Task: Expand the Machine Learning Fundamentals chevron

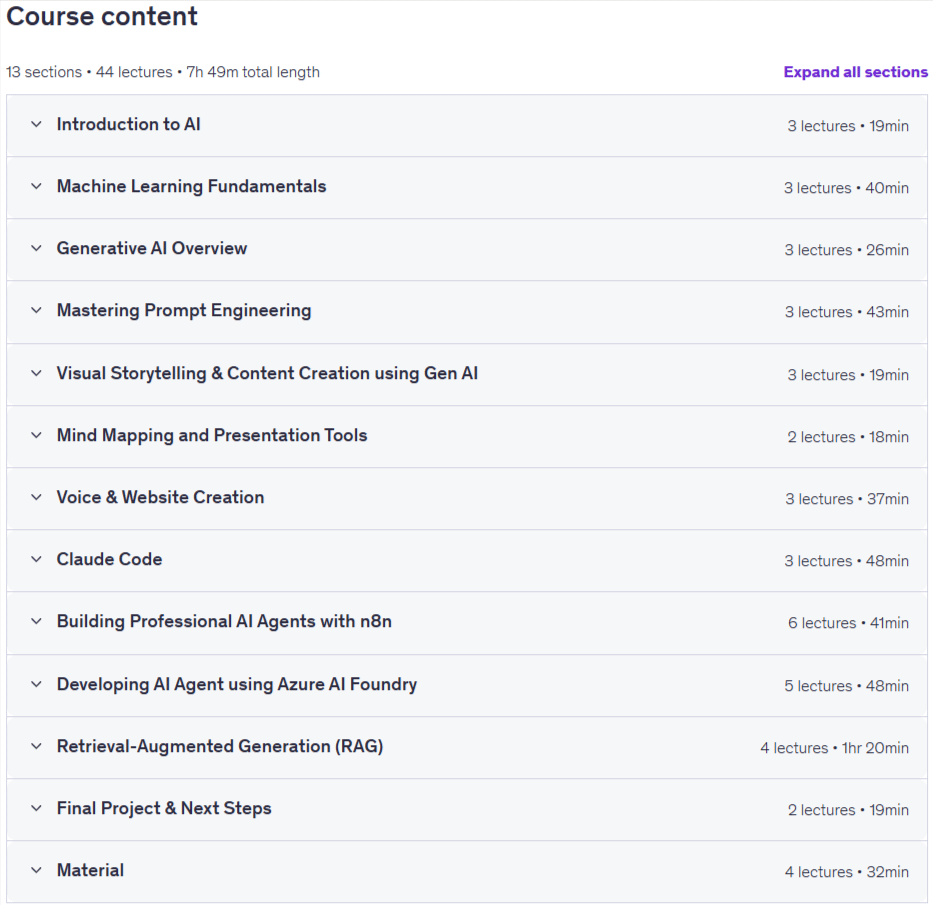Action: point(36,186)
